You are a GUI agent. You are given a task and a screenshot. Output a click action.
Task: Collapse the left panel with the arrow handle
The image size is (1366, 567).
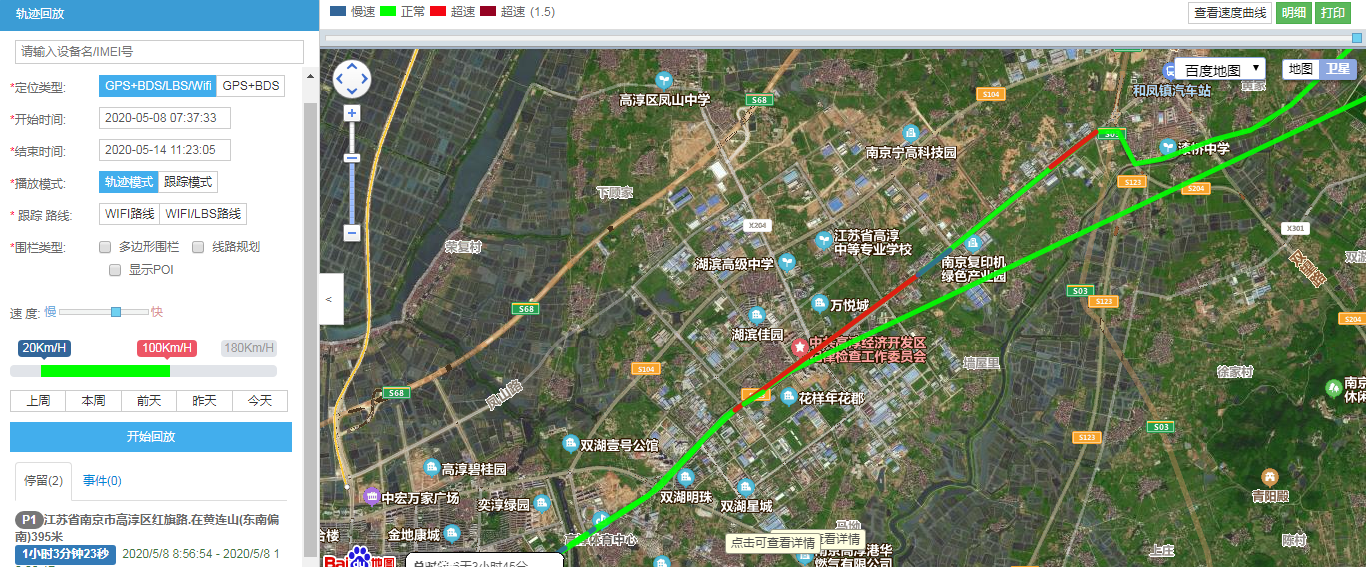[x=331, y=298]
